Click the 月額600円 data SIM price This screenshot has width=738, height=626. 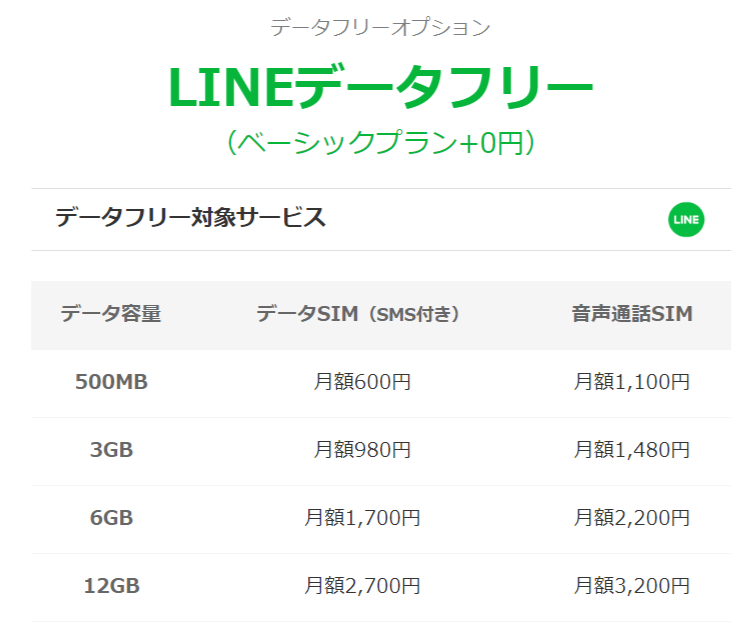pyautogui.click(x=362, y=382)
